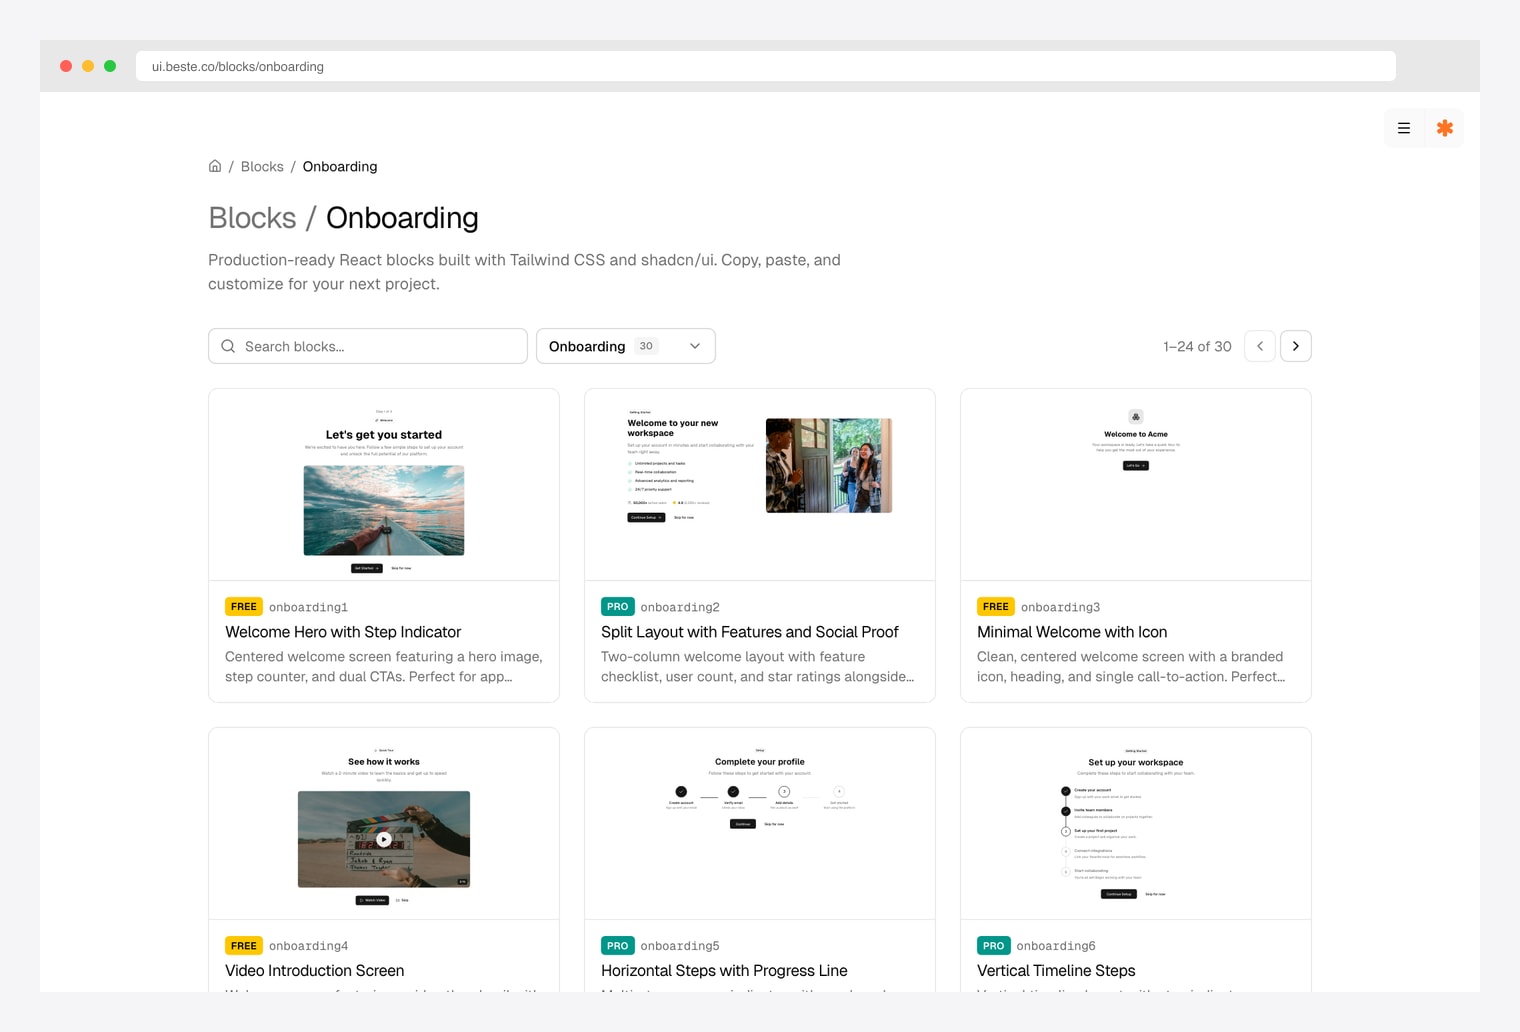Image resolution: width=1520 pixels, height=1032 pixels.
Task: Click the Onboarding breadcrumb item
Action: point(340,166)
